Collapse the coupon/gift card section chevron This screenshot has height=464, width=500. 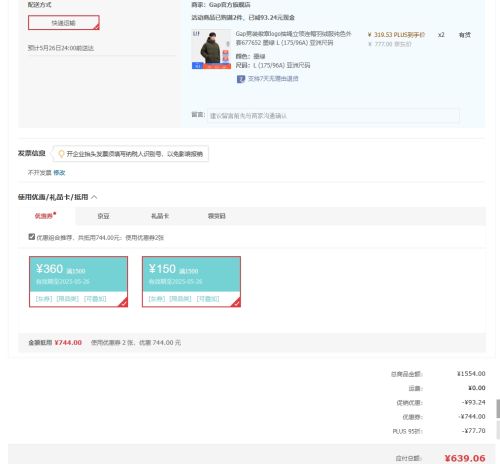click(x=94, y=197)
